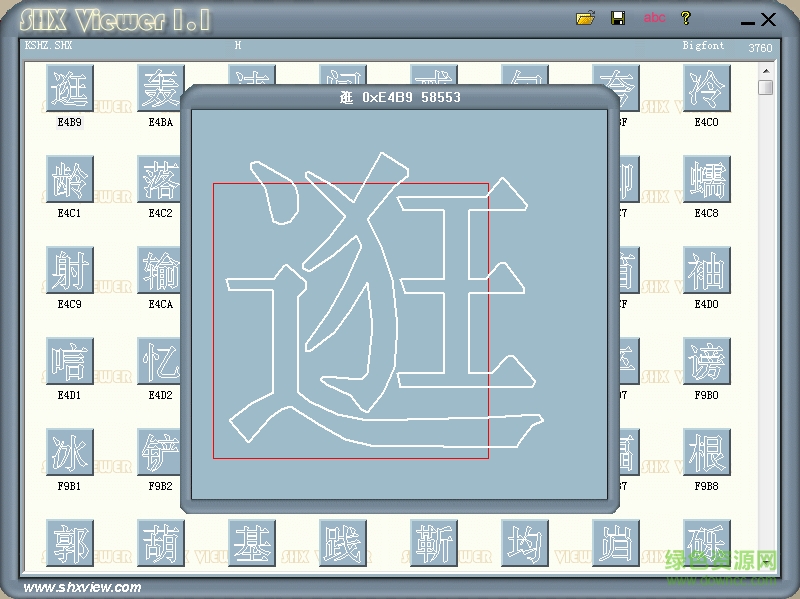The image size is (800, 599).
Task: Select the glyph tile labeled E4B9
Action: tap(69, 89)
